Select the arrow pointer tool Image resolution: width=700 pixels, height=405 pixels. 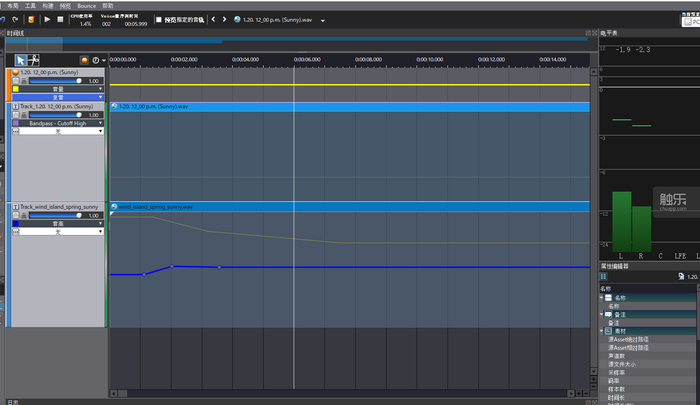click(20, 59)
